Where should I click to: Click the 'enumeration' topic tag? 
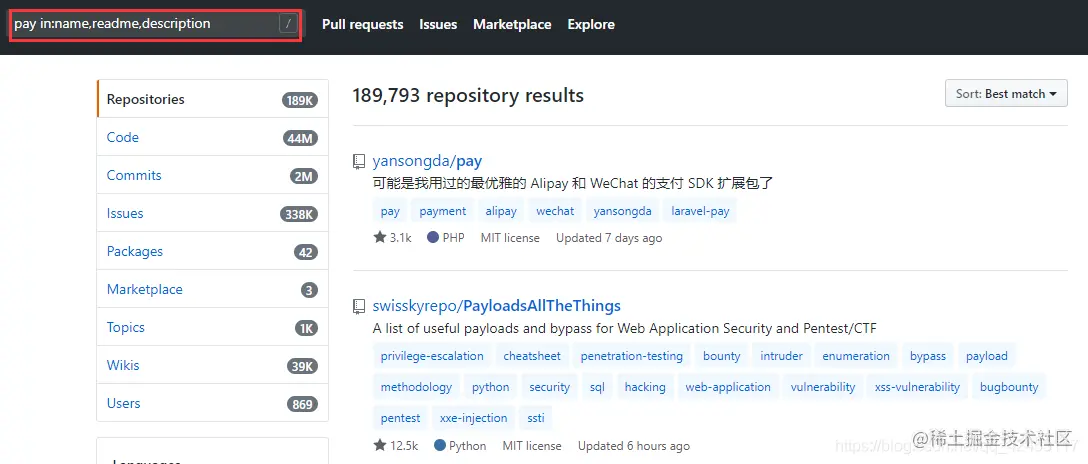click(x=856, y=356)
